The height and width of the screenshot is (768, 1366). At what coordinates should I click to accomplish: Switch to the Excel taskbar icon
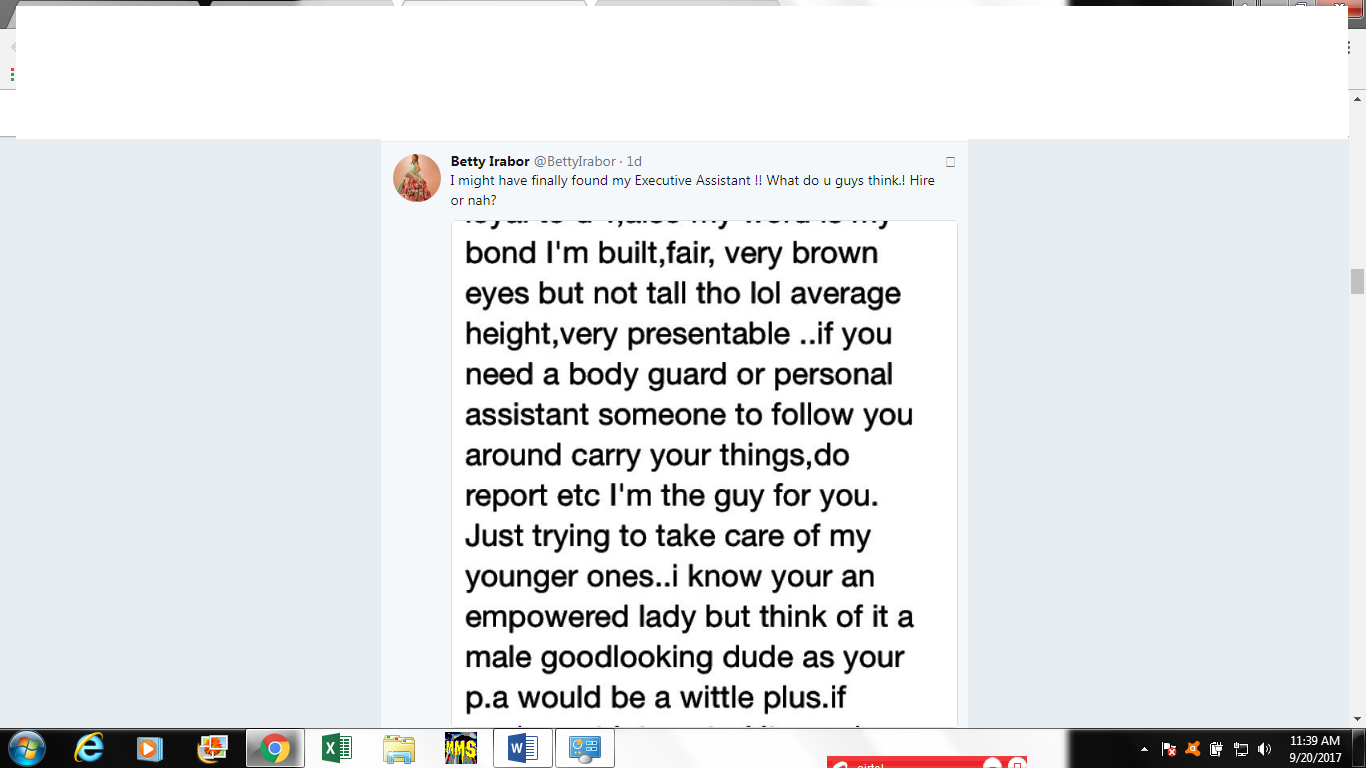336,748
